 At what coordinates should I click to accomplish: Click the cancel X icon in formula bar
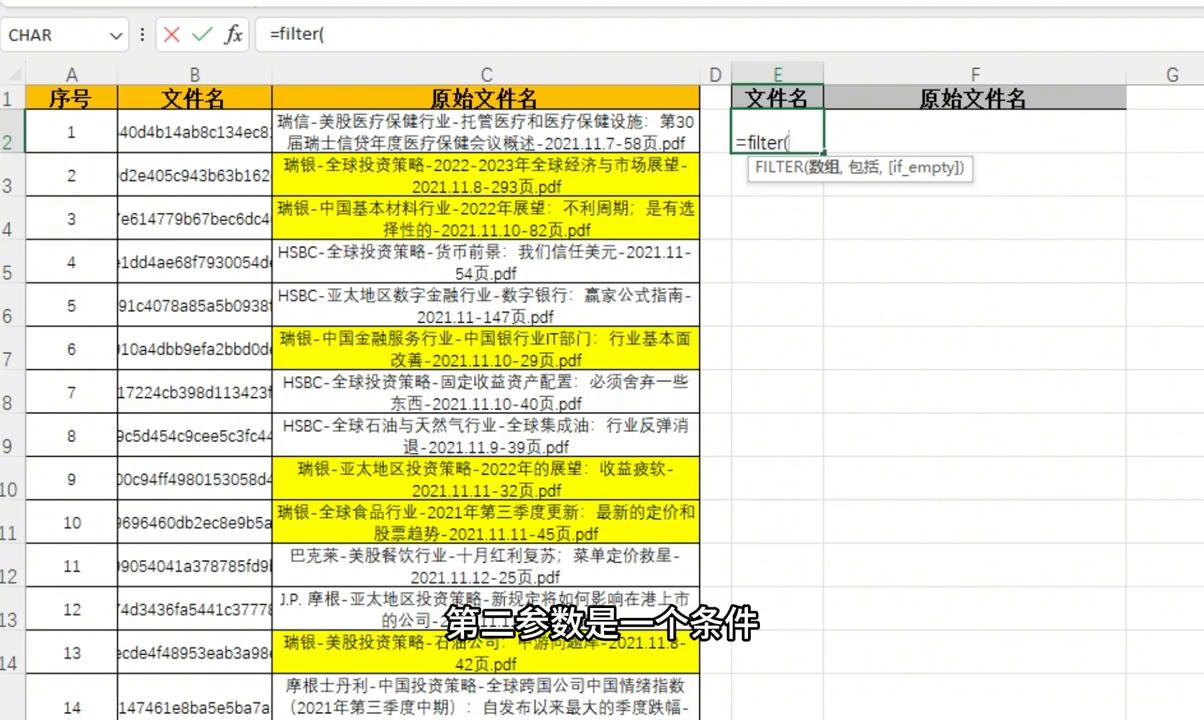[x=172, y=35]
